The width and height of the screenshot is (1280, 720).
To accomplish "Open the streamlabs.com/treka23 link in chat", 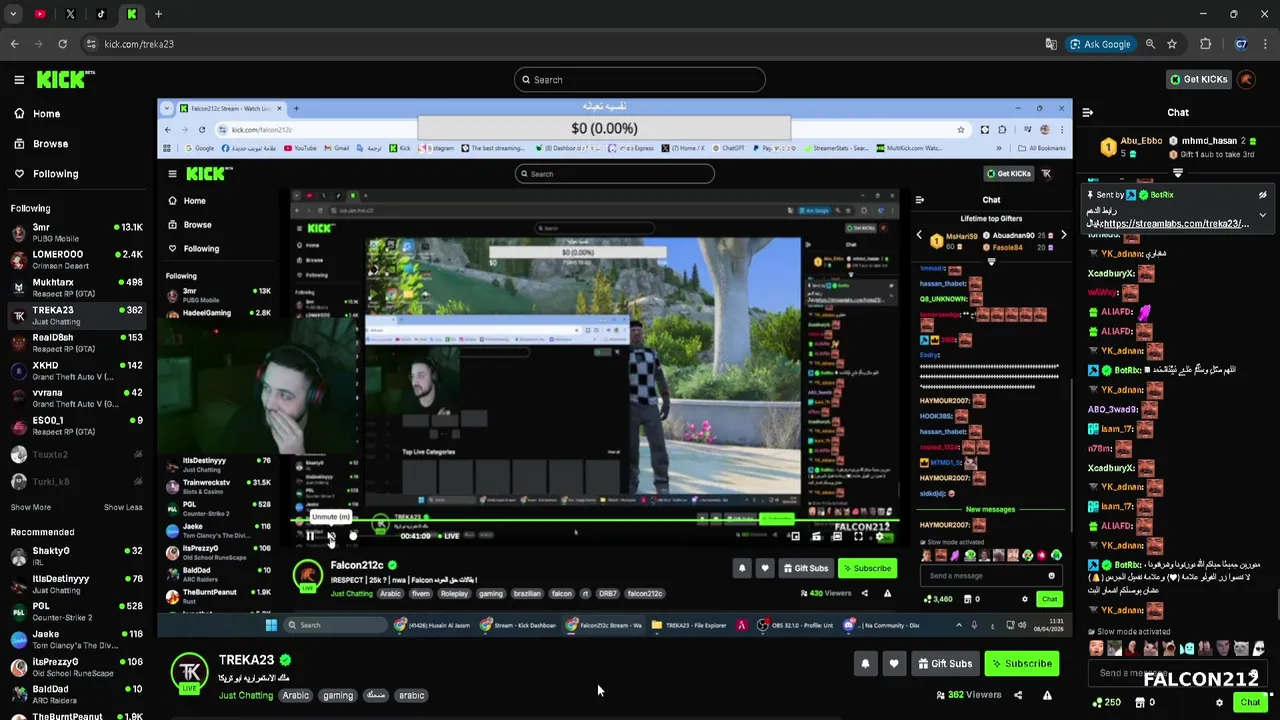I will click(1176, 224).
